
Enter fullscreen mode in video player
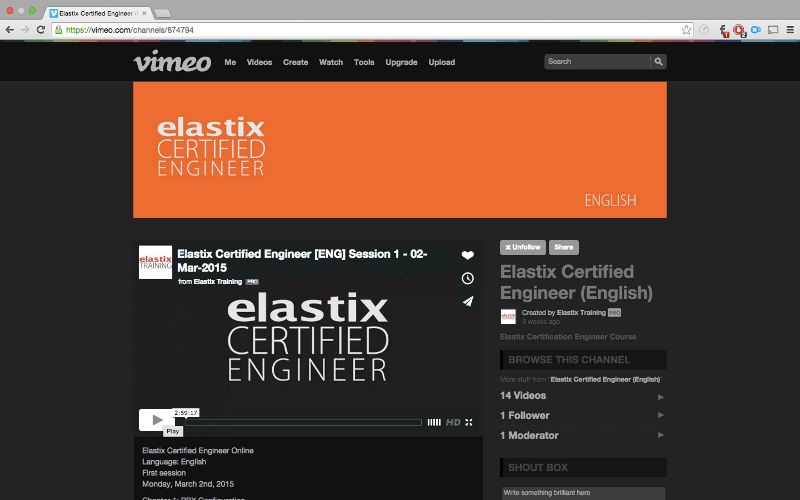click(468, 422)
